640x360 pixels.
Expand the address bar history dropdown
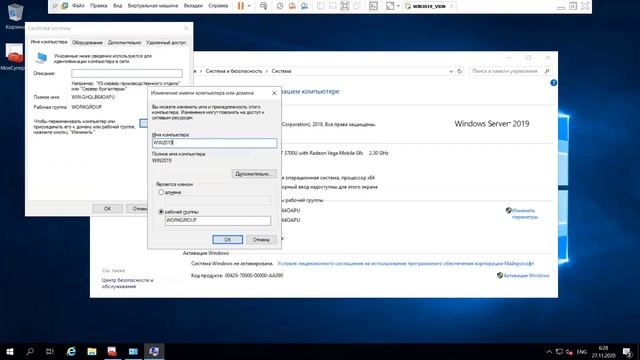coord(451,71)
